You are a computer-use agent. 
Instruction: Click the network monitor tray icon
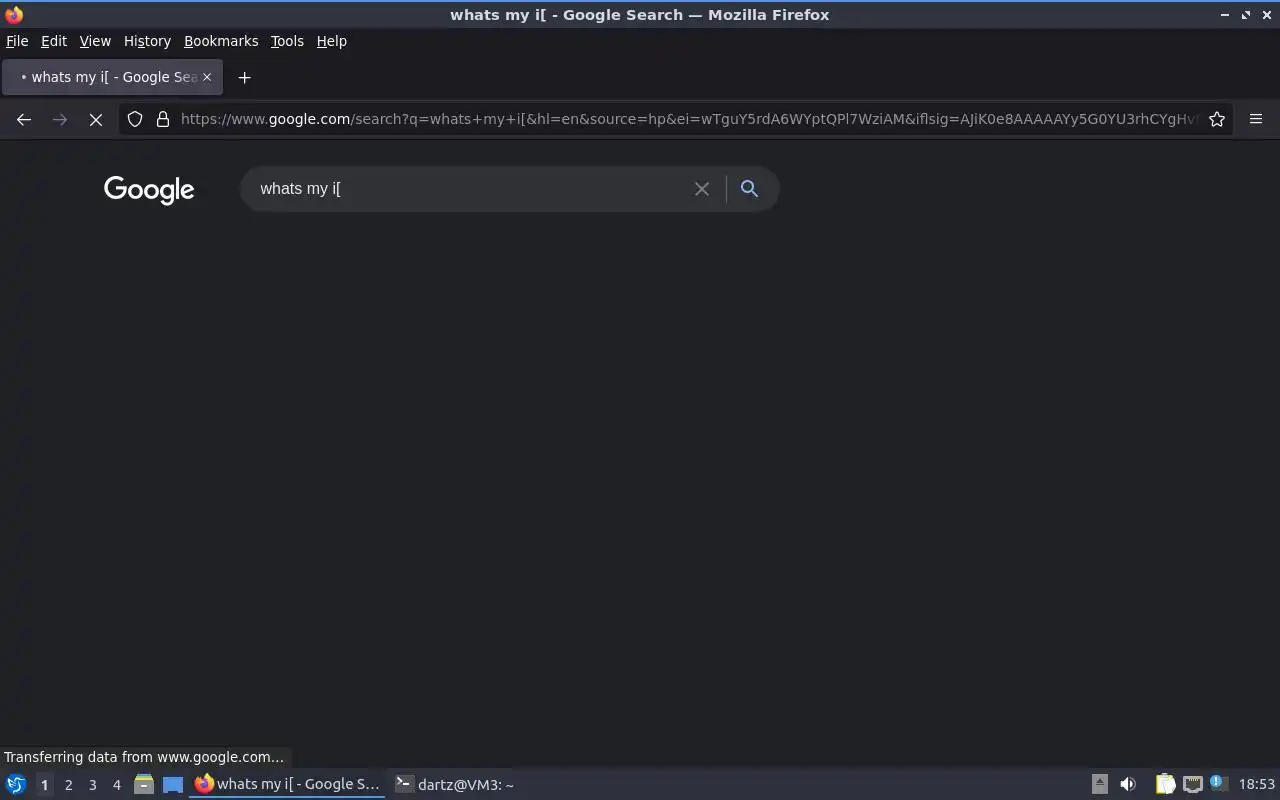[1192, 784]
